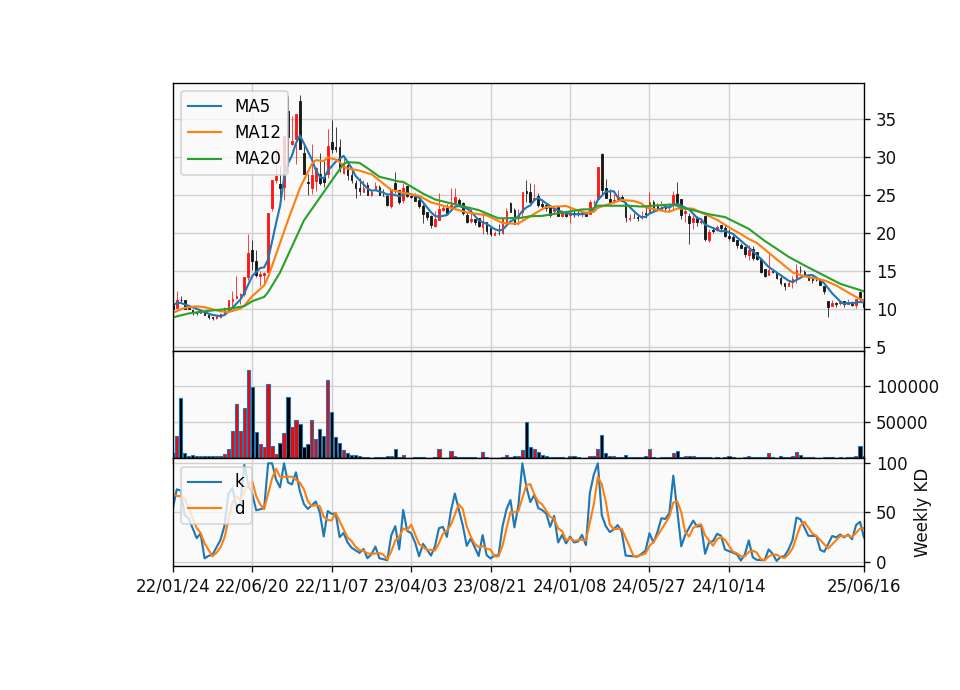Viewport: 960px width, 690px height.
Task: Click the KD axis value 50
Action: (x=886, y=513)
